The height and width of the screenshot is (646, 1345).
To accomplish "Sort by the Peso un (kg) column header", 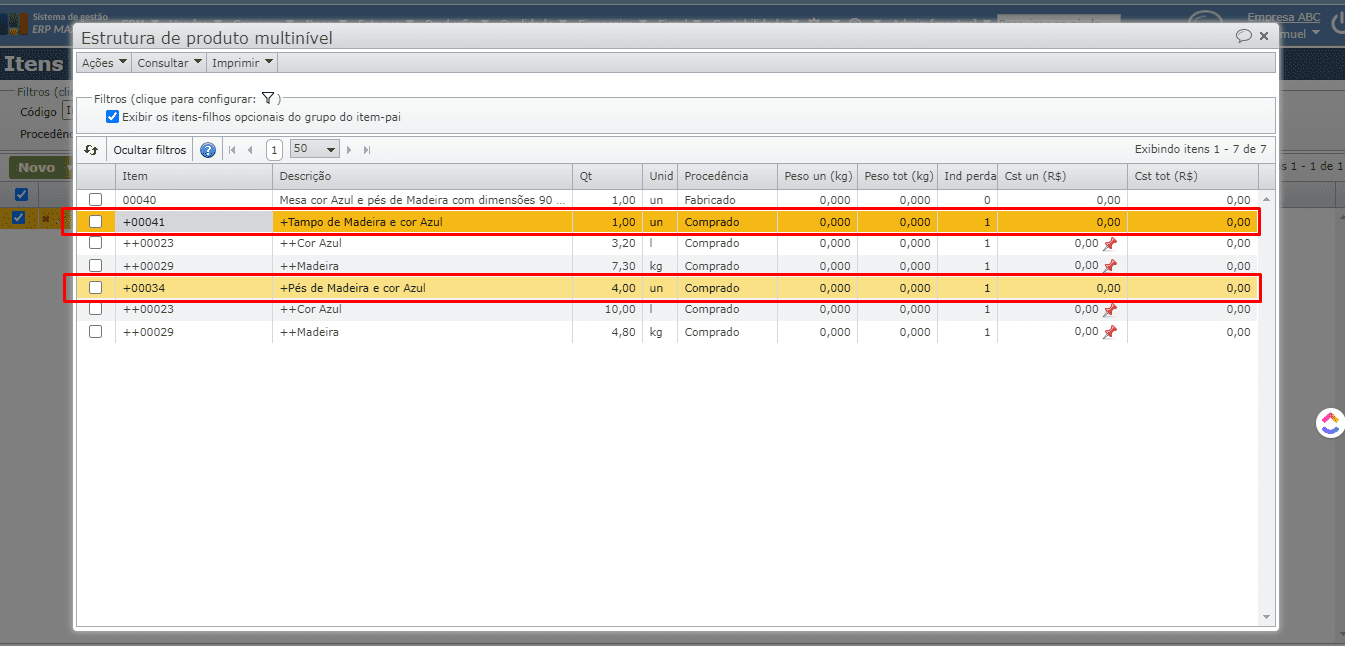I will pos(817,176).
